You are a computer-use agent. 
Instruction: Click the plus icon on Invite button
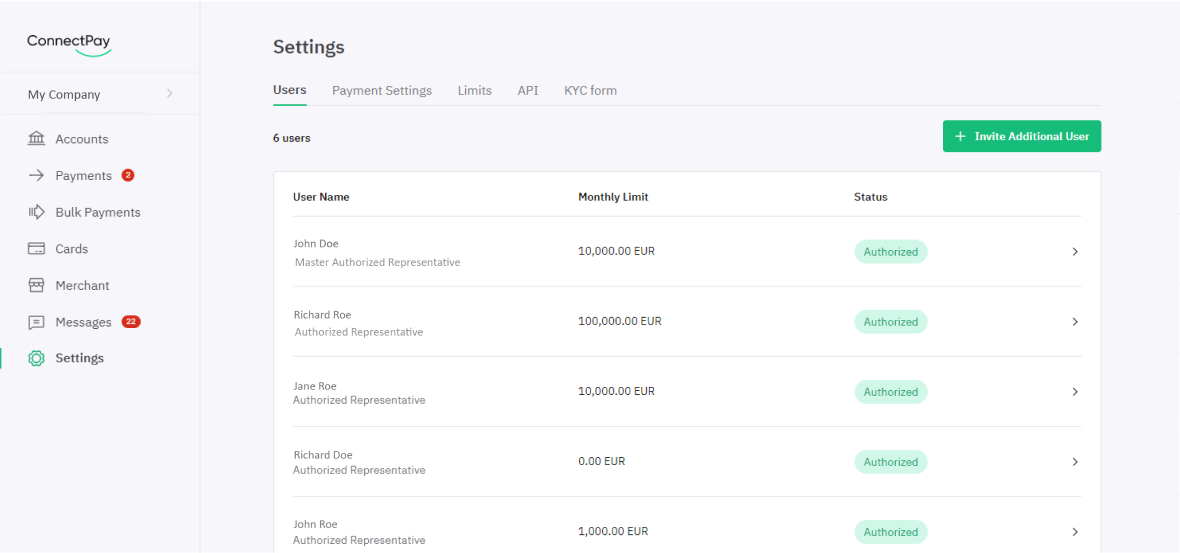coord(960,136)
